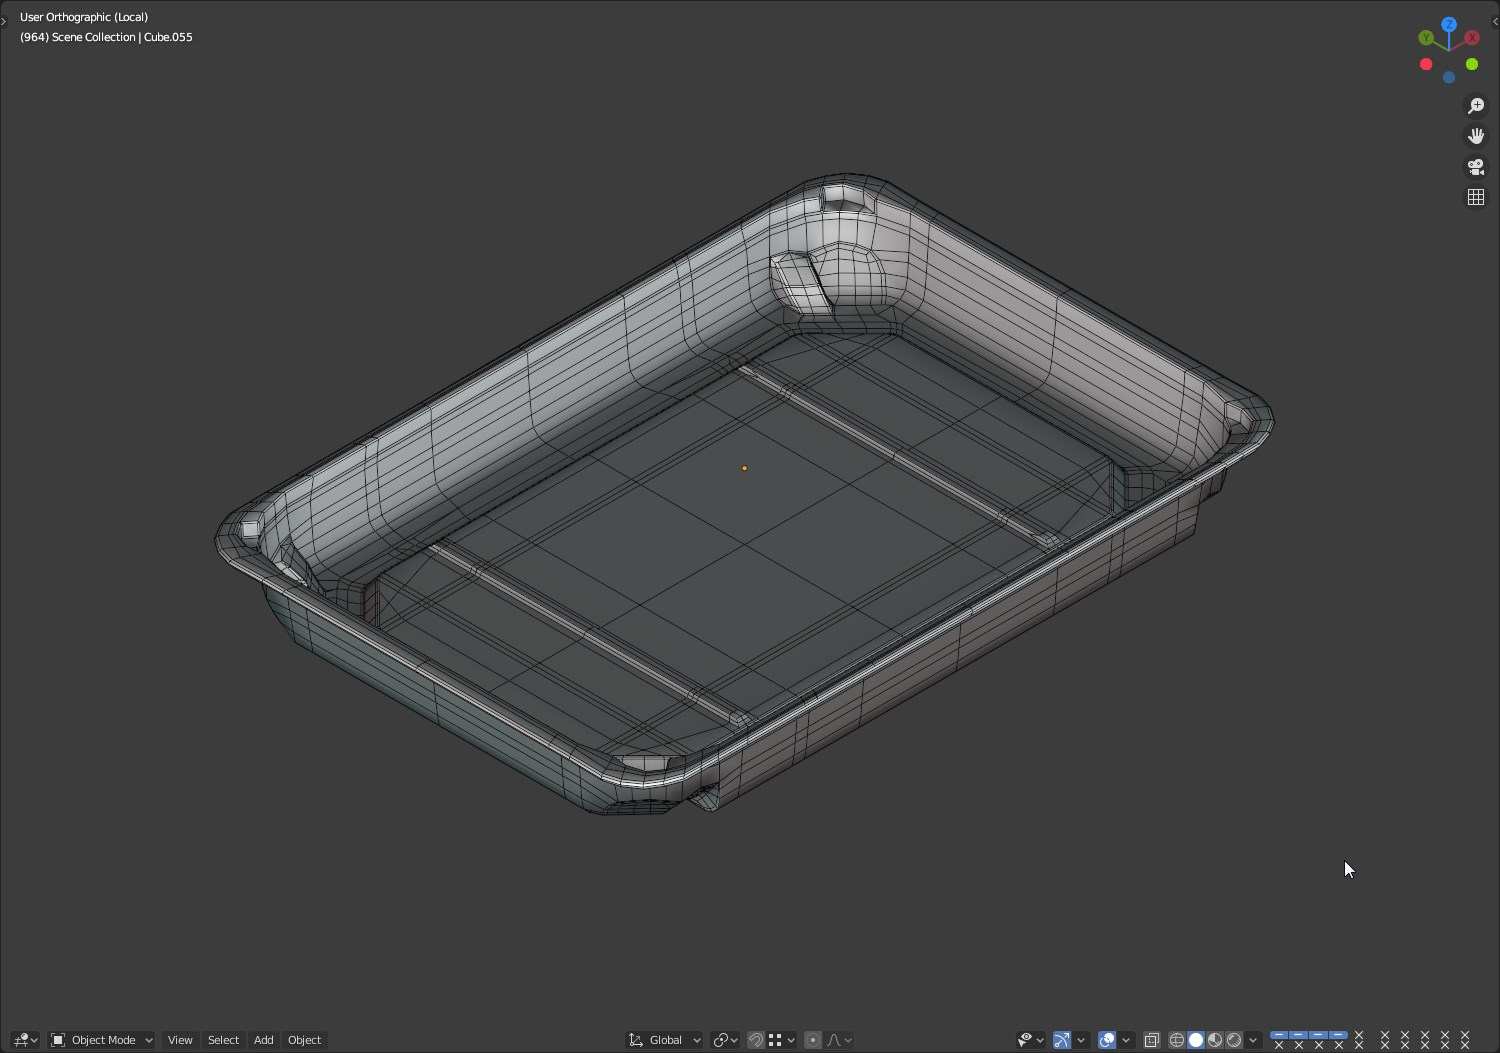The height and width of the screenshot is (1053, 1500).
Task: Toggle snapping magnet icon
Action: tap(756, 1040)
